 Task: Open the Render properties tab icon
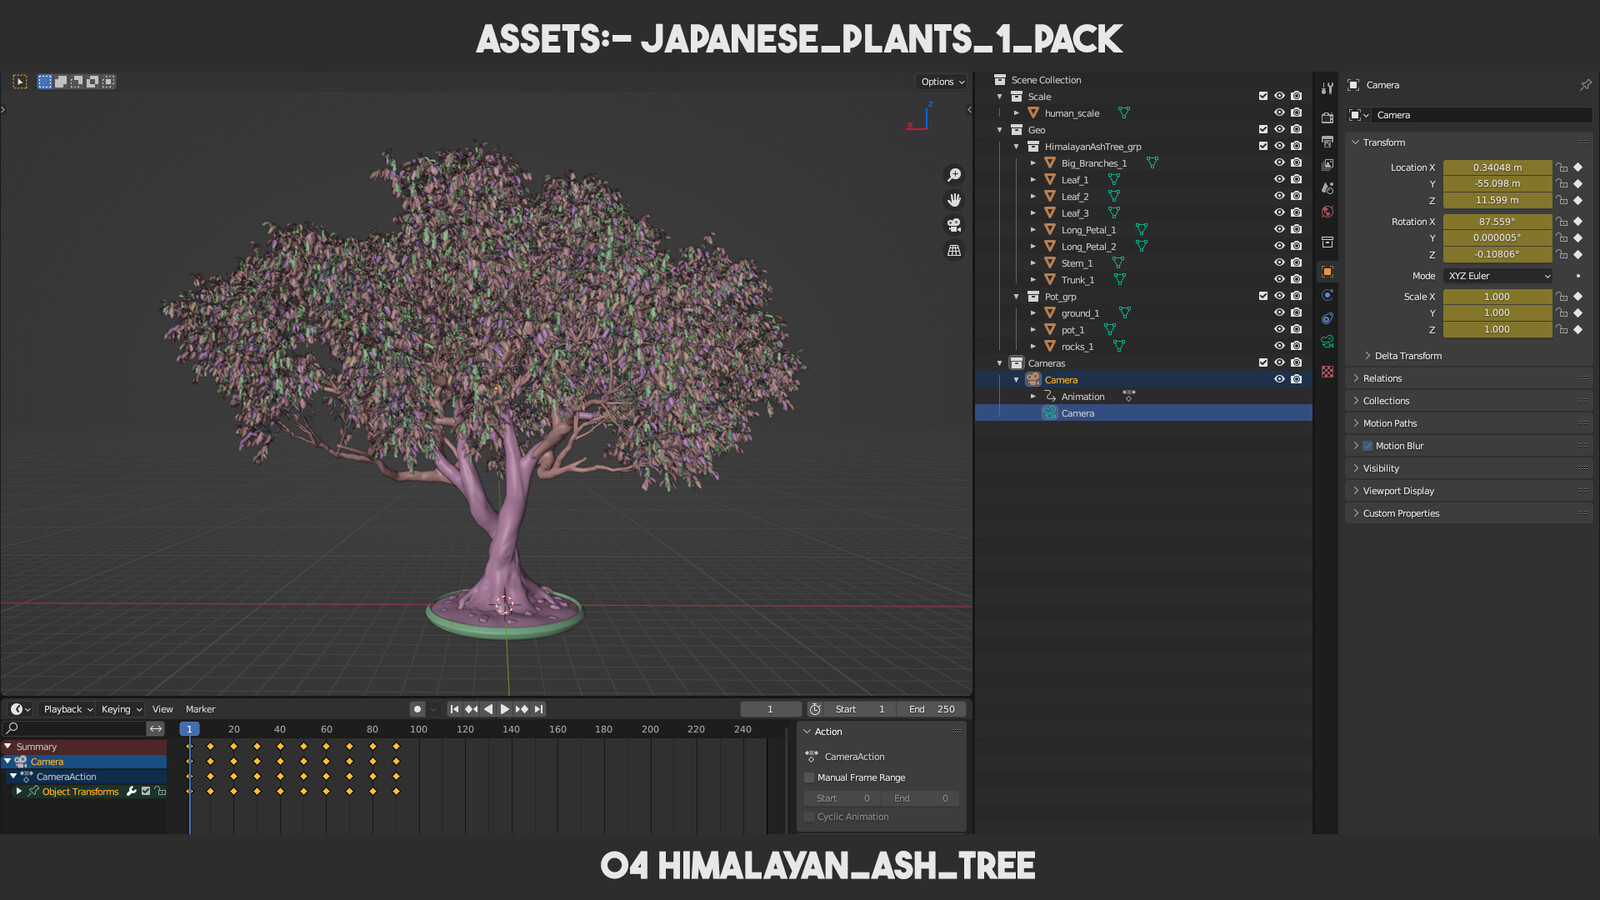[x=1327, y=117]
